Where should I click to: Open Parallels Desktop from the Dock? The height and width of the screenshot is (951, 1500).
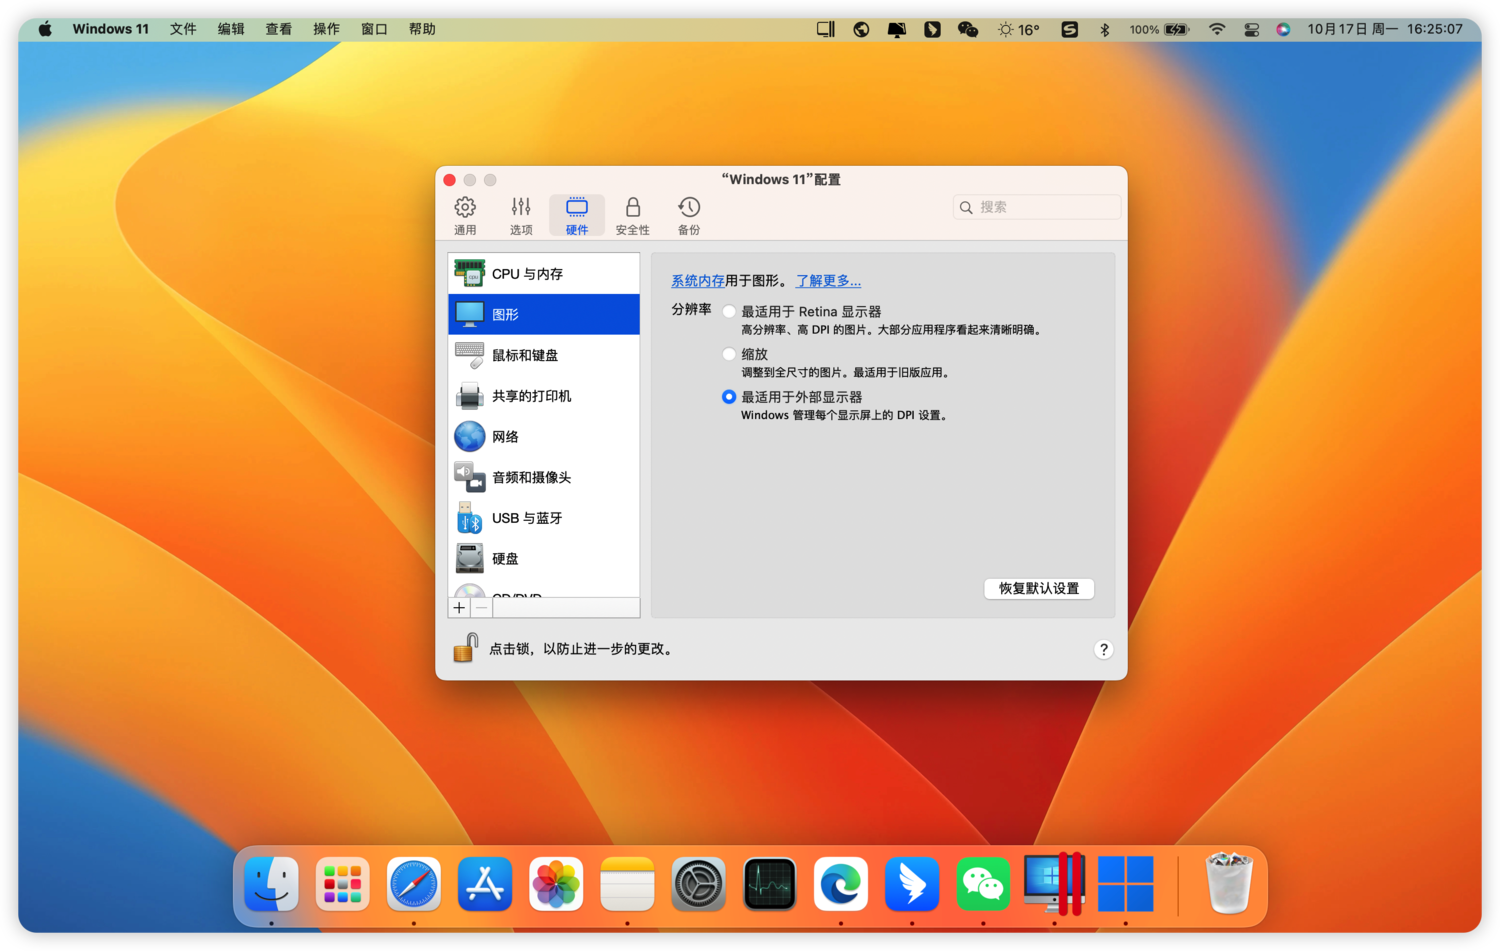coord(1054,884)
